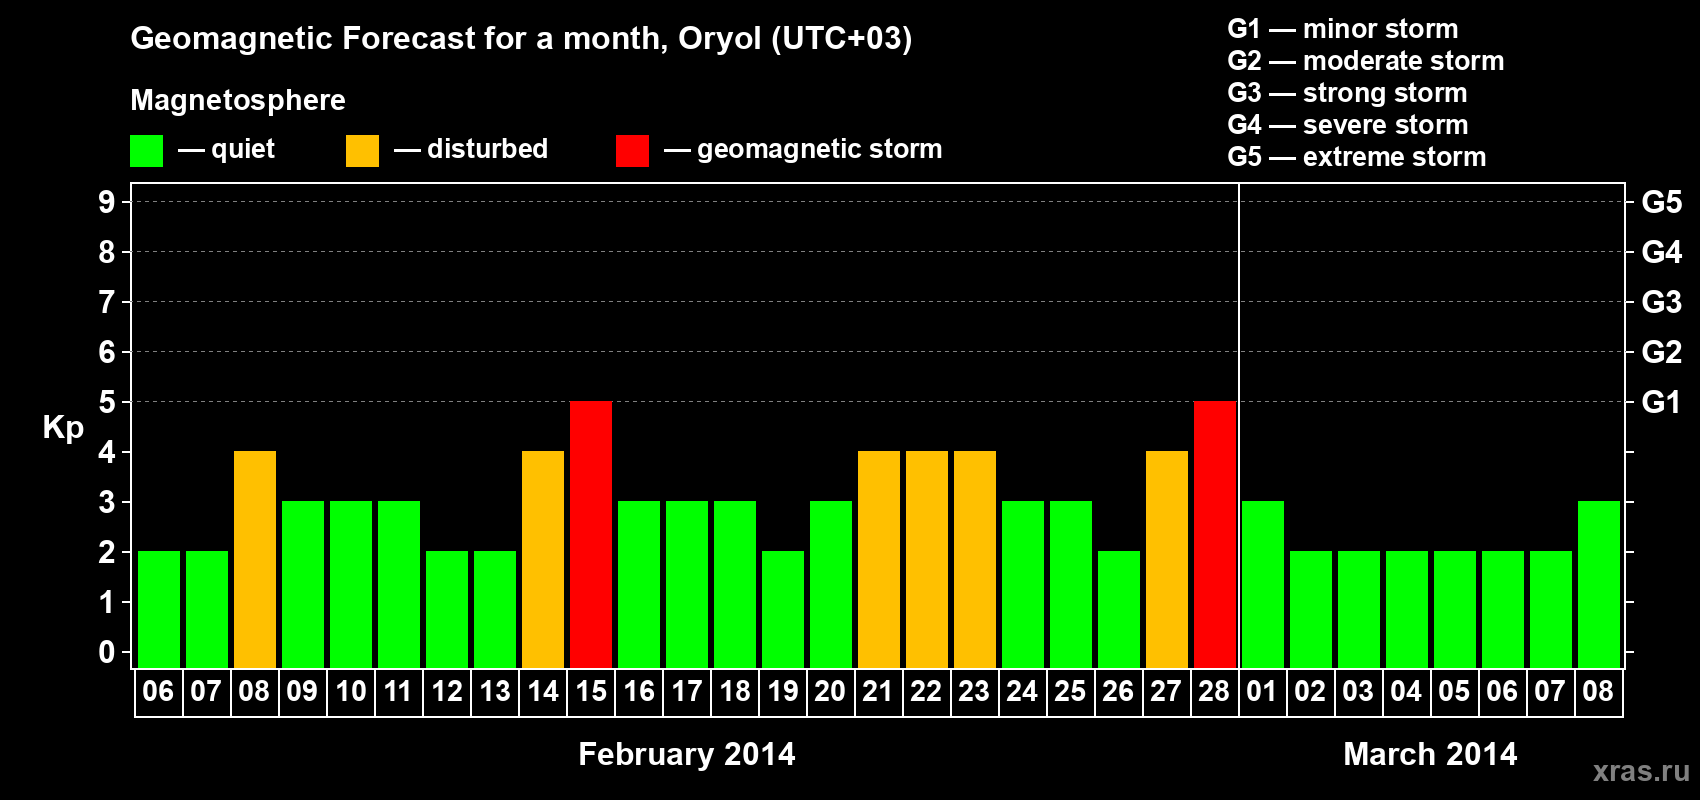Click the xras.ru watermark link
Screen dimensions: 1700x800
coord(1641,771)
